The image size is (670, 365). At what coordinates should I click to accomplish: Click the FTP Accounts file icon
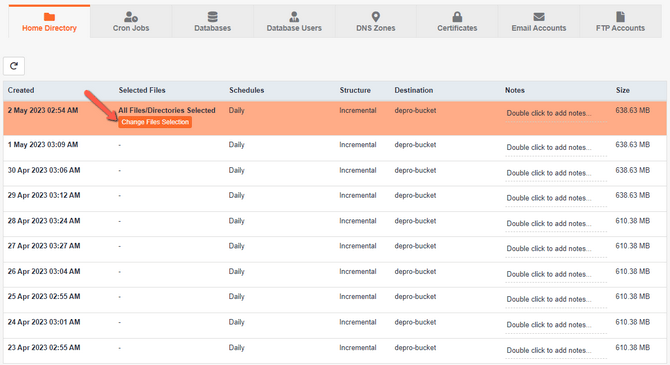(620, 17)
